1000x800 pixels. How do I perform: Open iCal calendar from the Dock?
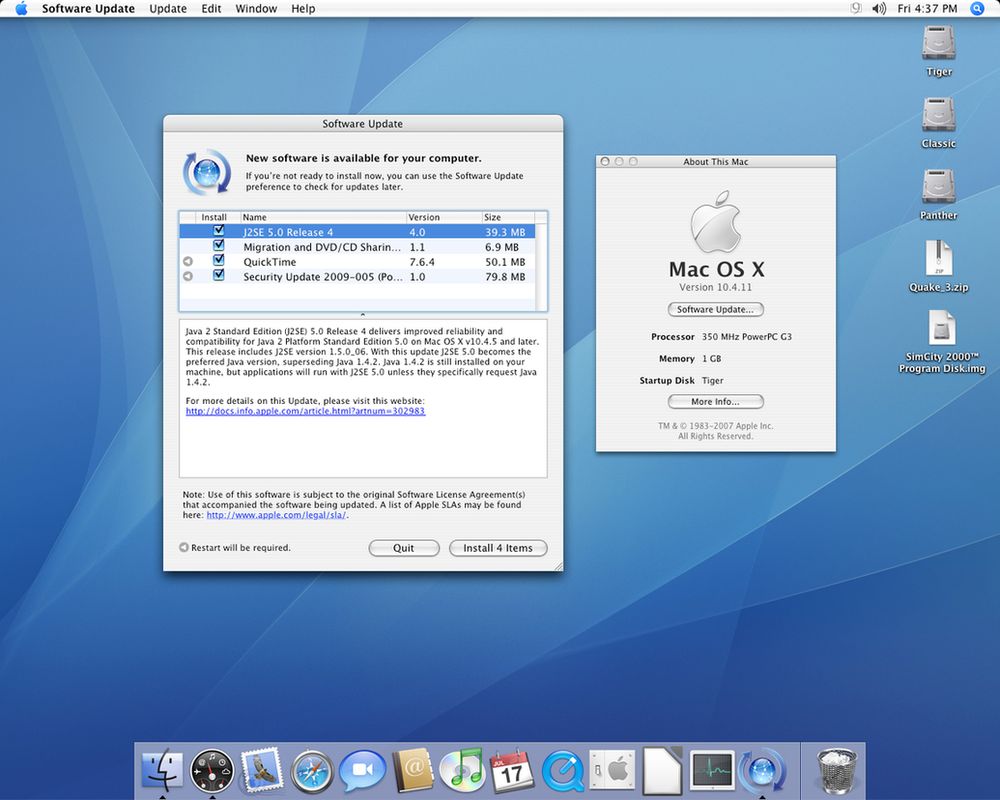(x=513, y=770)
